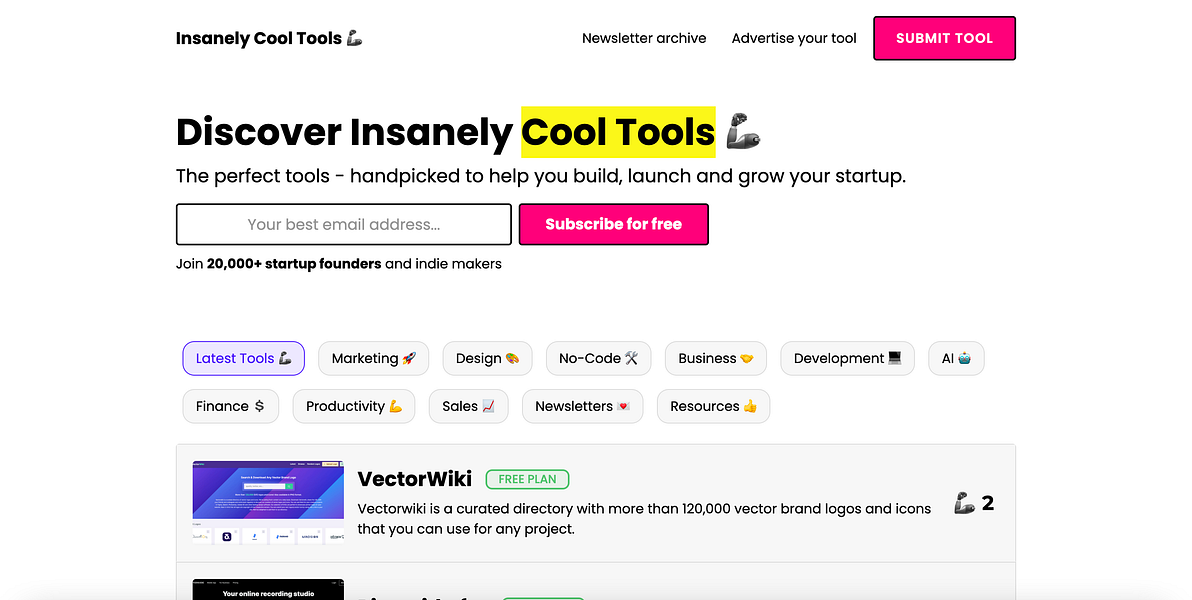Click the email address input field
This screenshot has width=1192, height=600.
pos(343,224)
